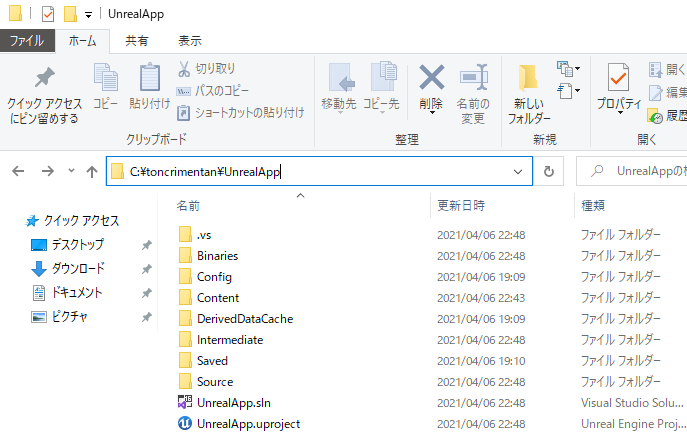
Task: Select the Source folder
Action: [x=215, y=382]
